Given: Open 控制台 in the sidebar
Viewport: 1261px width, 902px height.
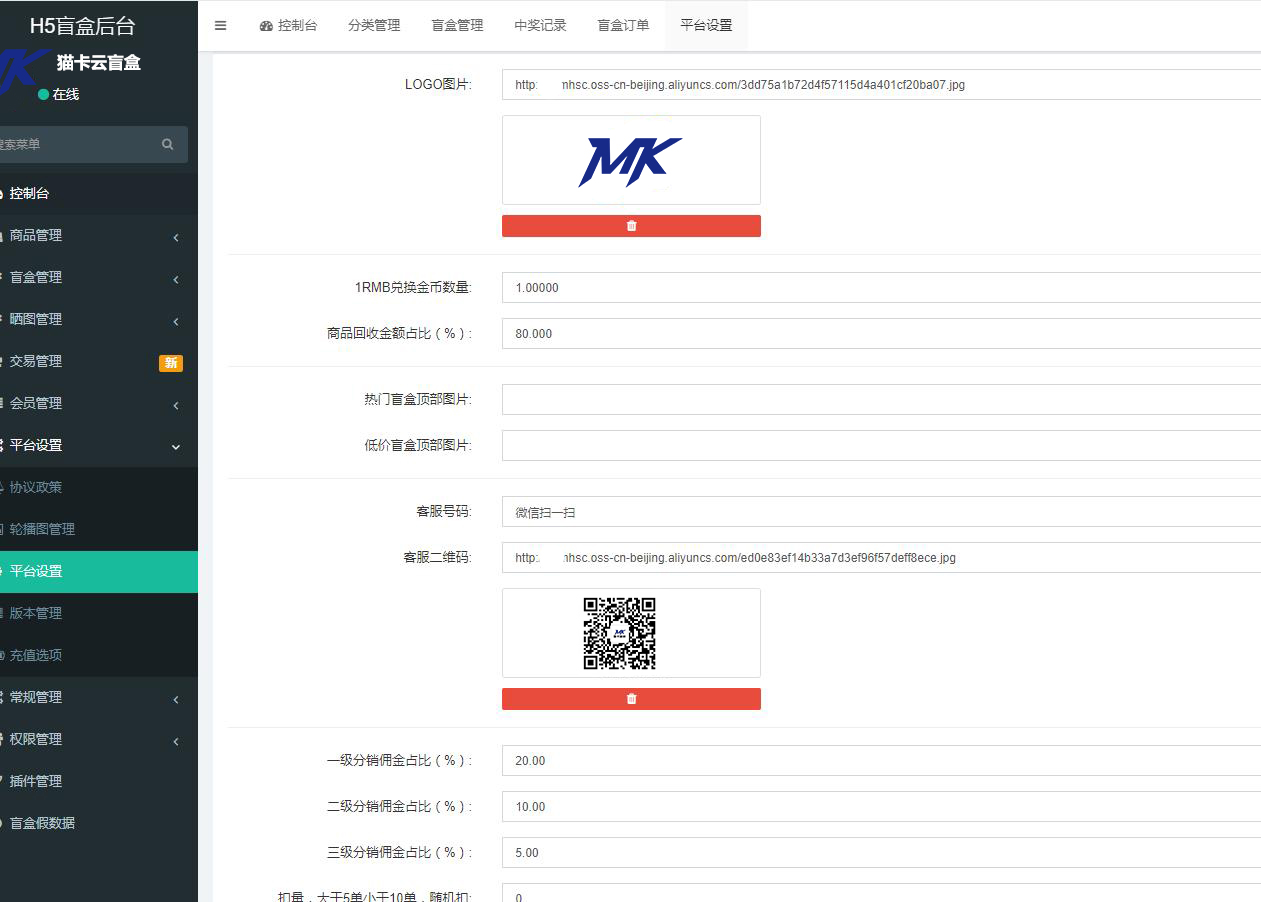Looking at the screenshot, I should click(x=99, y=194).
